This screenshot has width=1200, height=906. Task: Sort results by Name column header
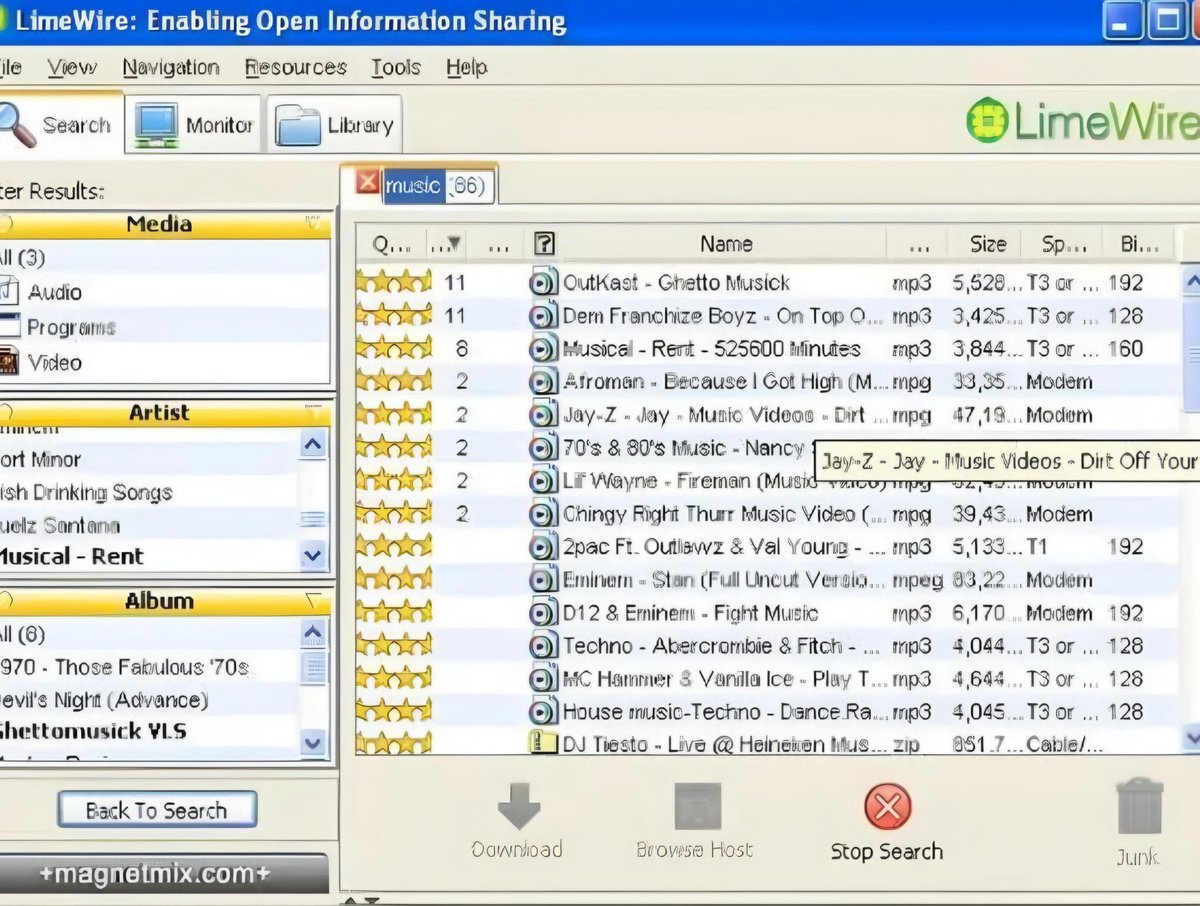[x=726, y=243]
